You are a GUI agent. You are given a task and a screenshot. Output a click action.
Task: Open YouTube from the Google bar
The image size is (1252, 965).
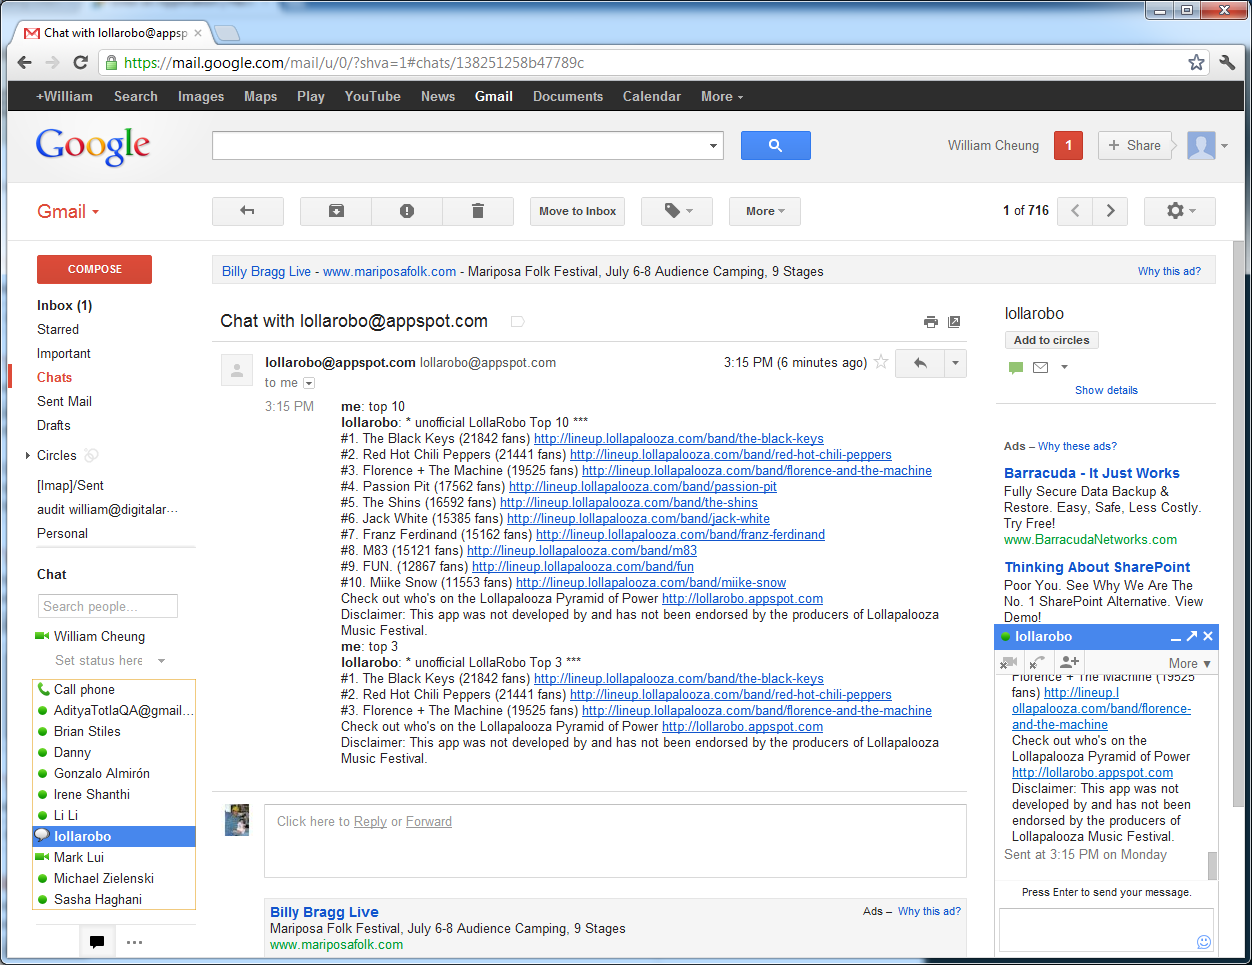click(x=372, y=96)
